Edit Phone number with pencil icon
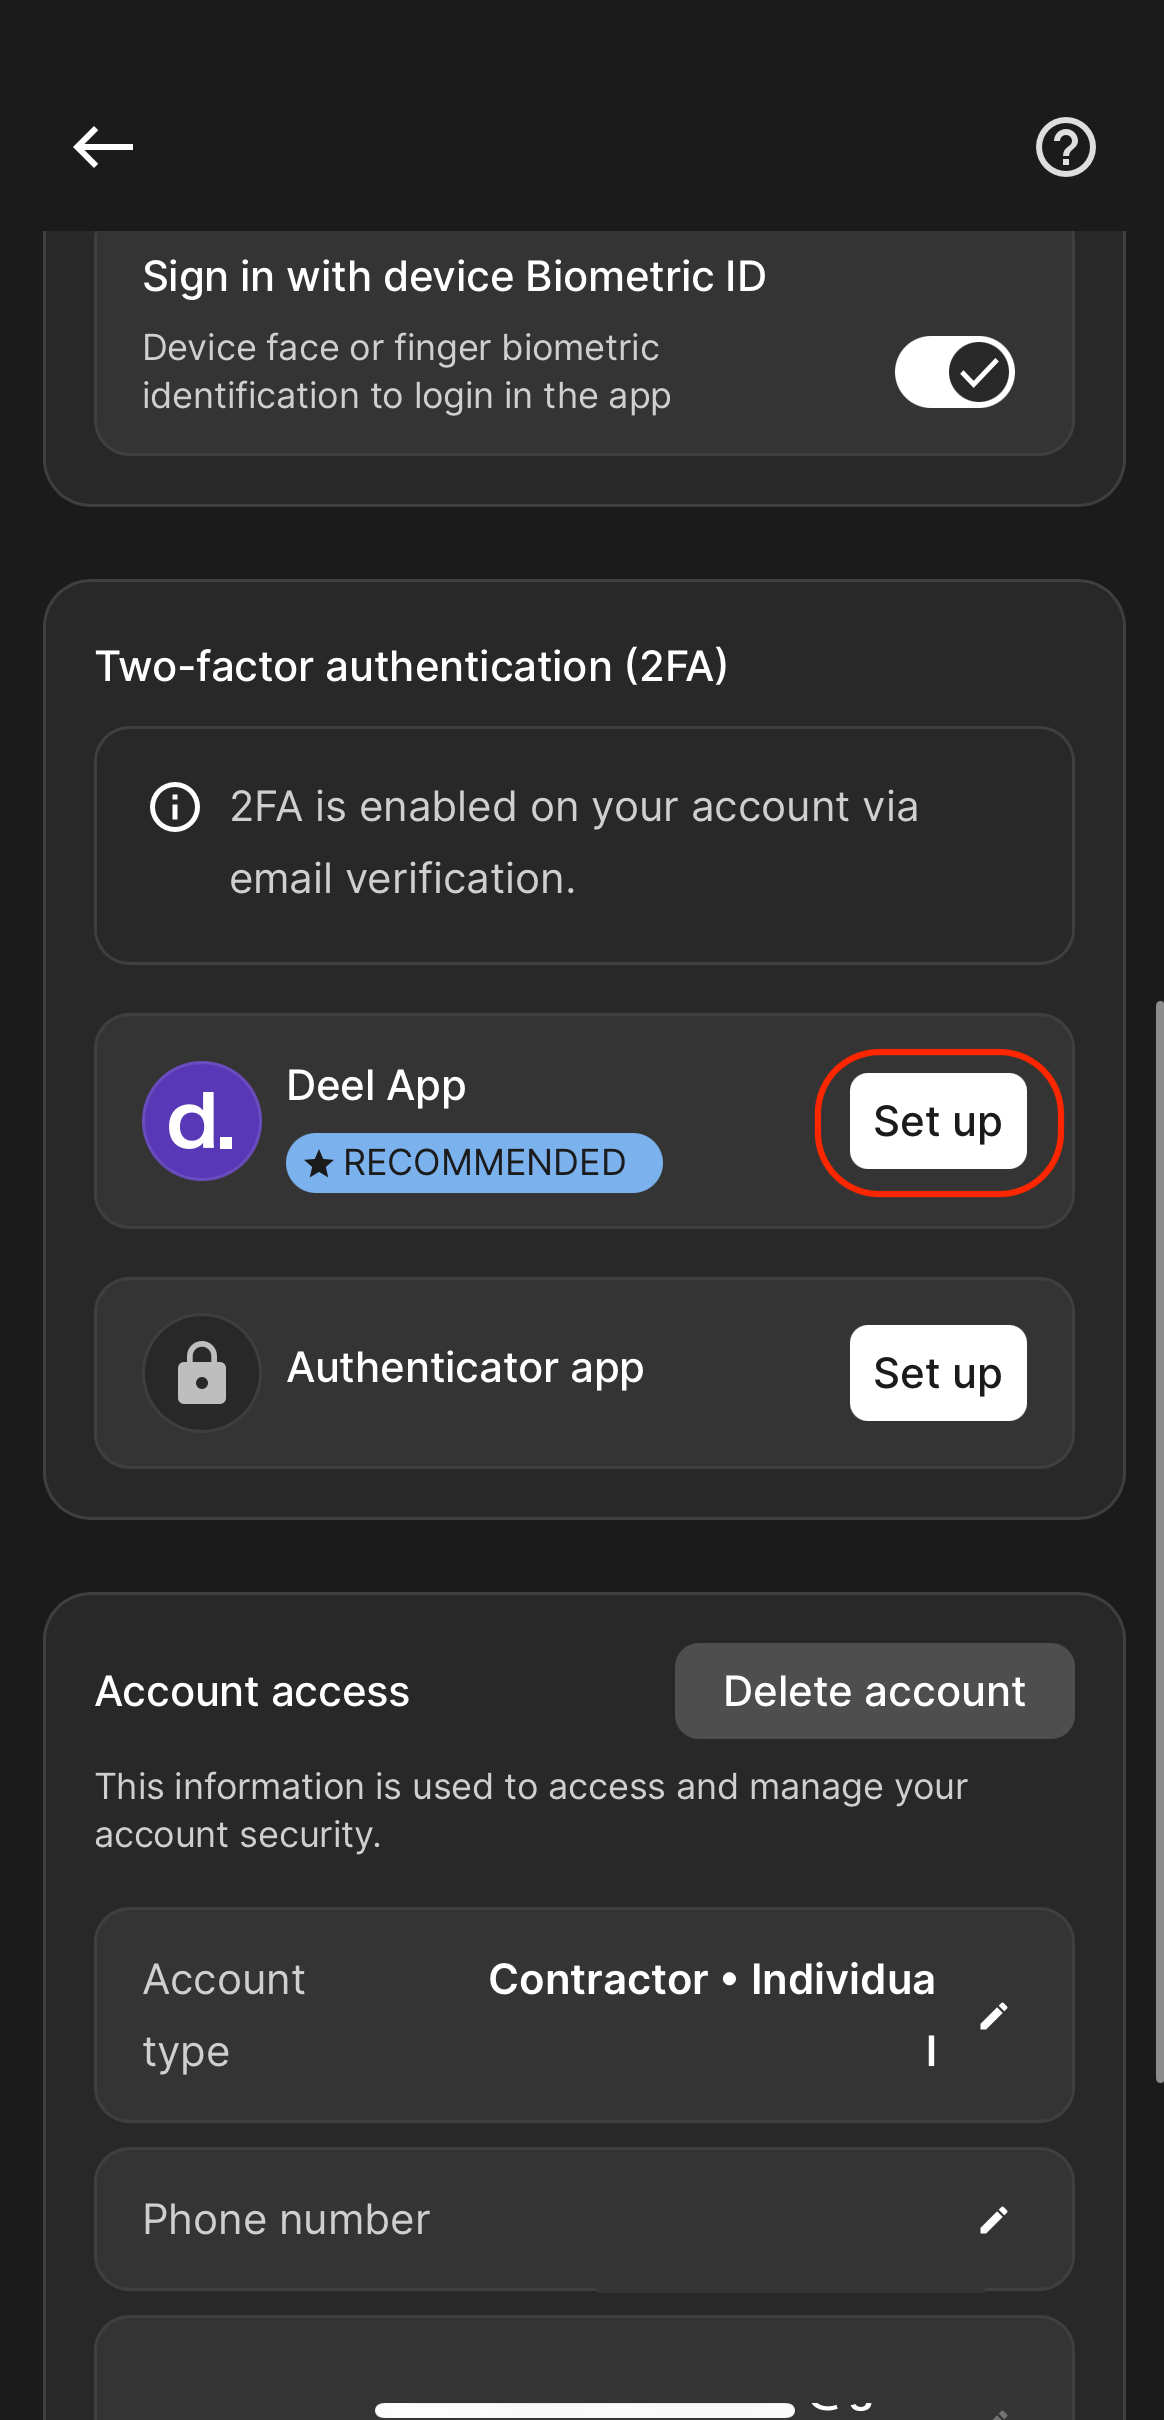 coord(993,2219)
